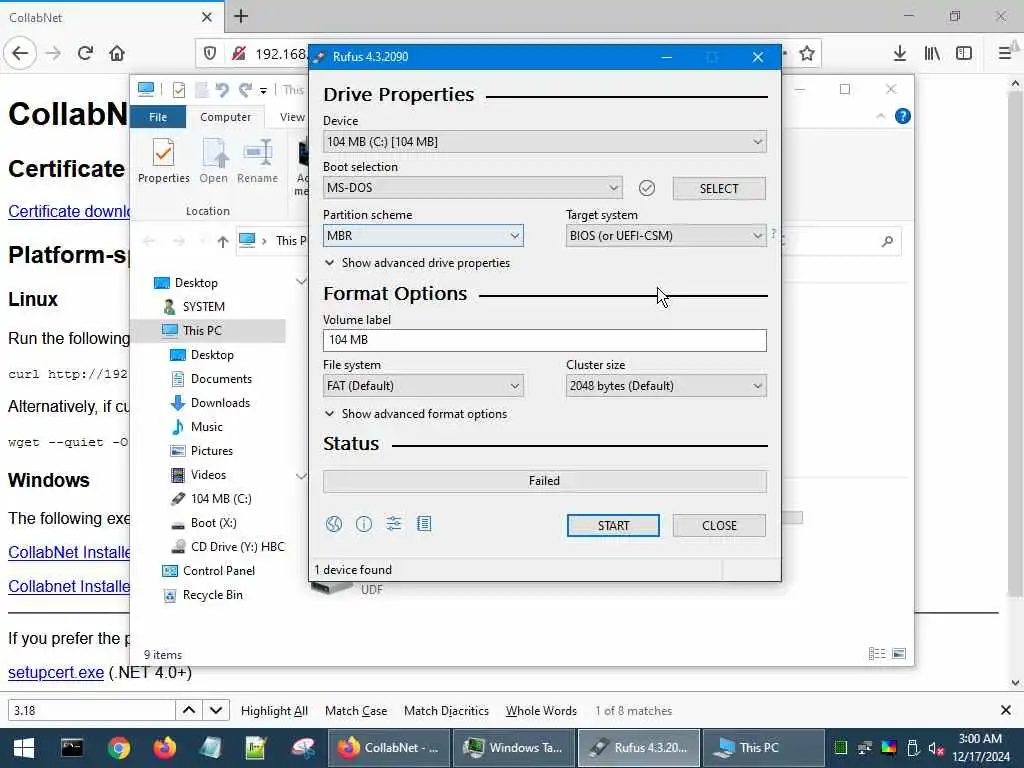Click the START button in Rufus

(x=613, y=526)
